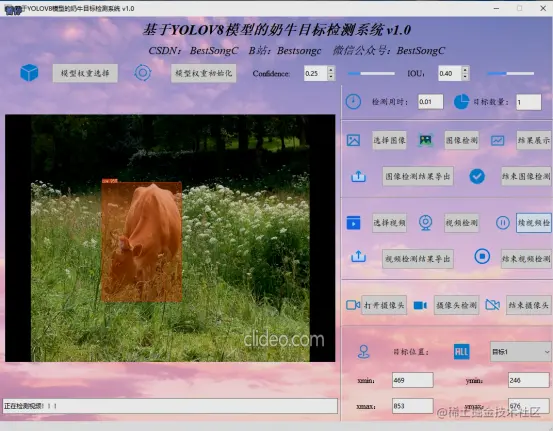Click the detection time 0.01 field
Screen dimensions: 554x432
(x=430, y=102)
